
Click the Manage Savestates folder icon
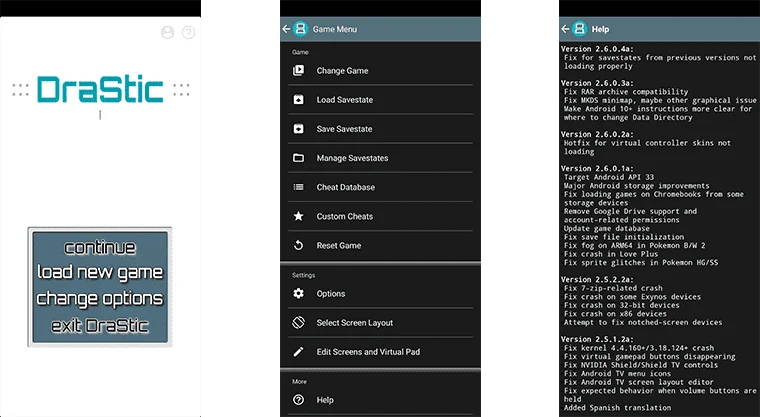coord(299,158)
